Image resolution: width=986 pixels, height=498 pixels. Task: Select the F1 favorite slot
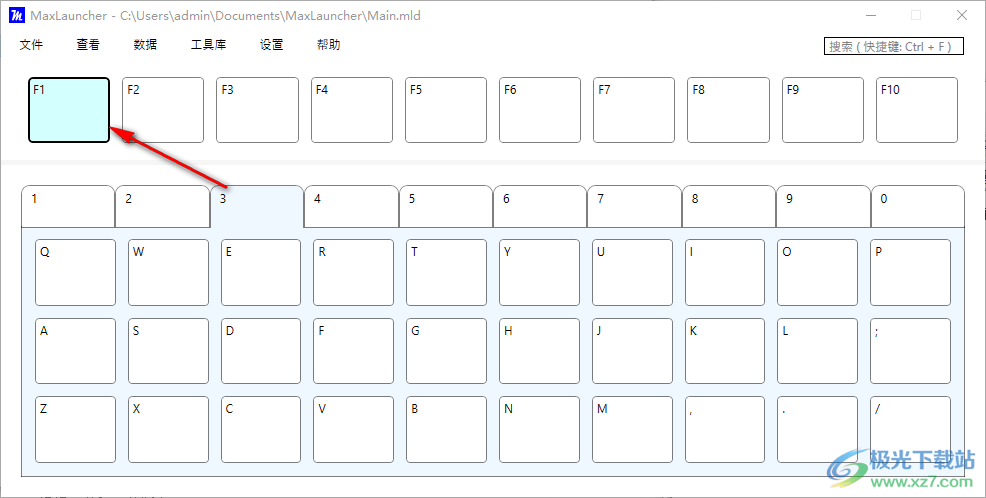click(x=69, y=110)
